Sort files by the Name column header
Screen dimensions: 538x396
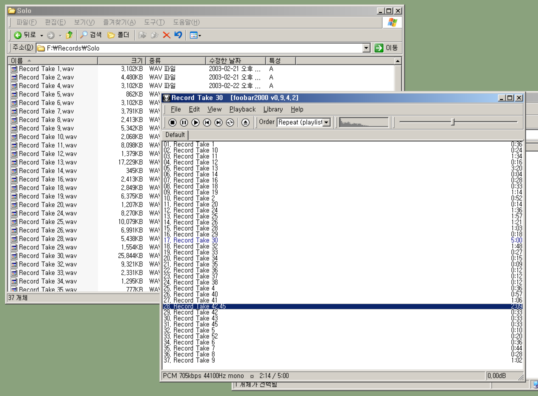click(53, 61)
